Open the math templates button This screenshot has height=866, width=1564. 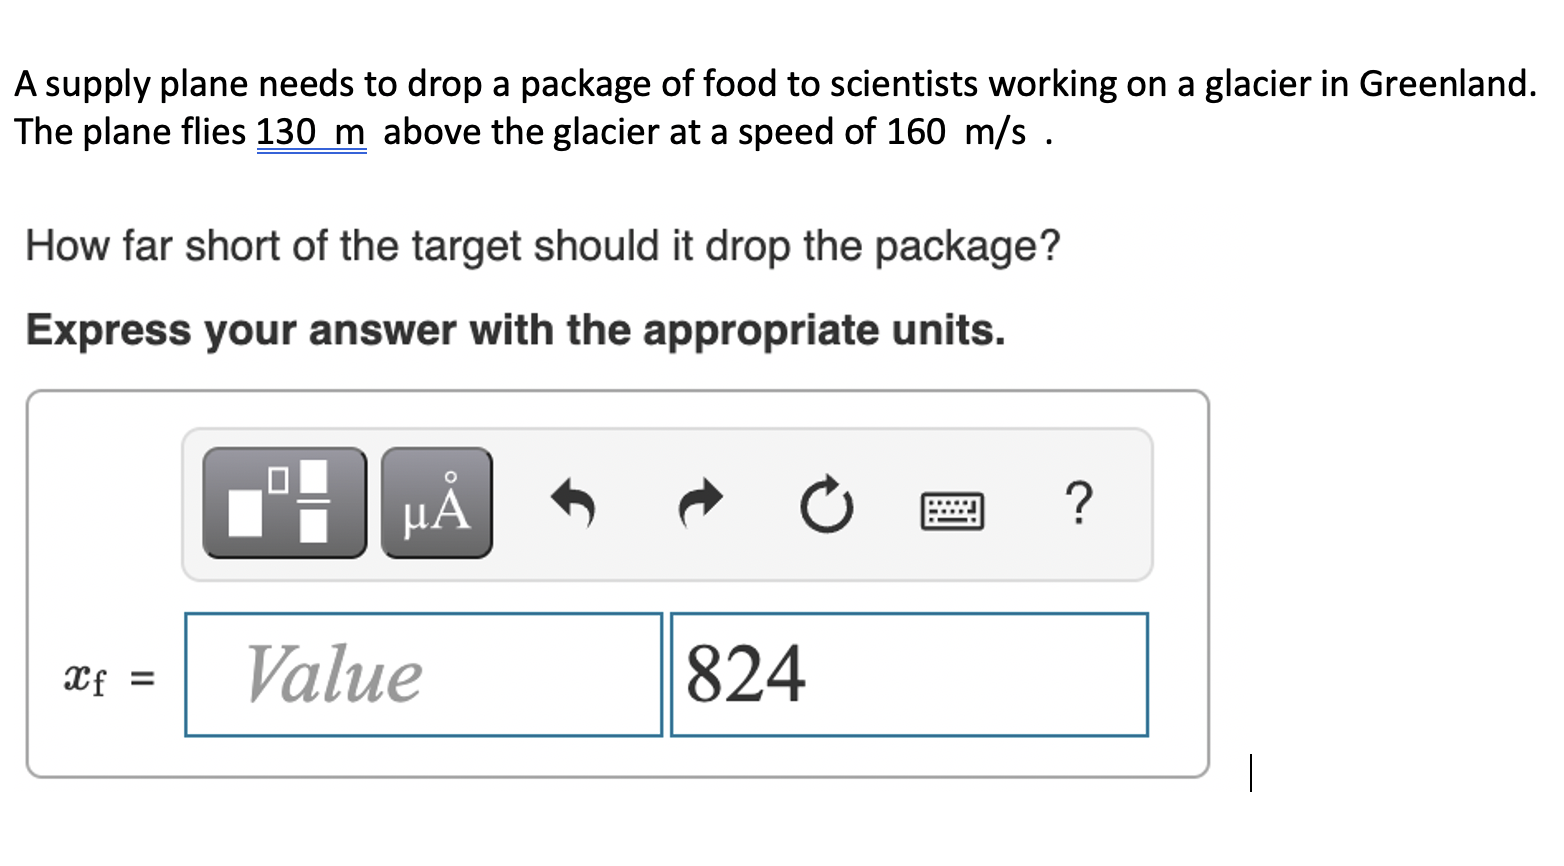(x=284, y=503)
